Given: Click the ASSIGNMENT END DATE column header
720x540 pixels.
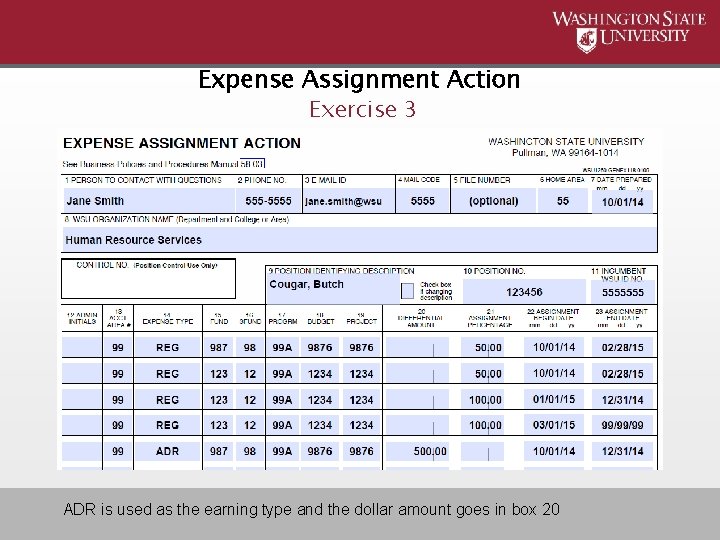Looking at the screenshot, I should point(621,318).
